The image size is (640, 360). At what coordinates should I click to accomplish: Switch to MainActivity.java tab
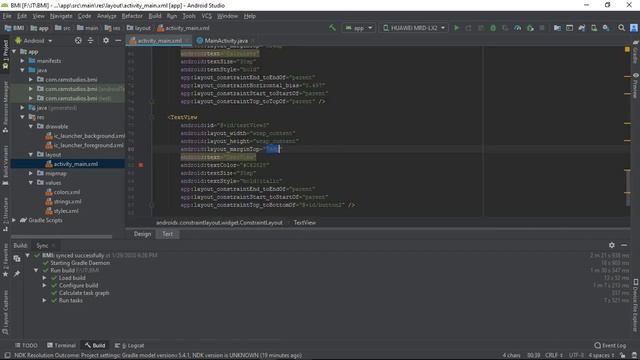(225, 41)
